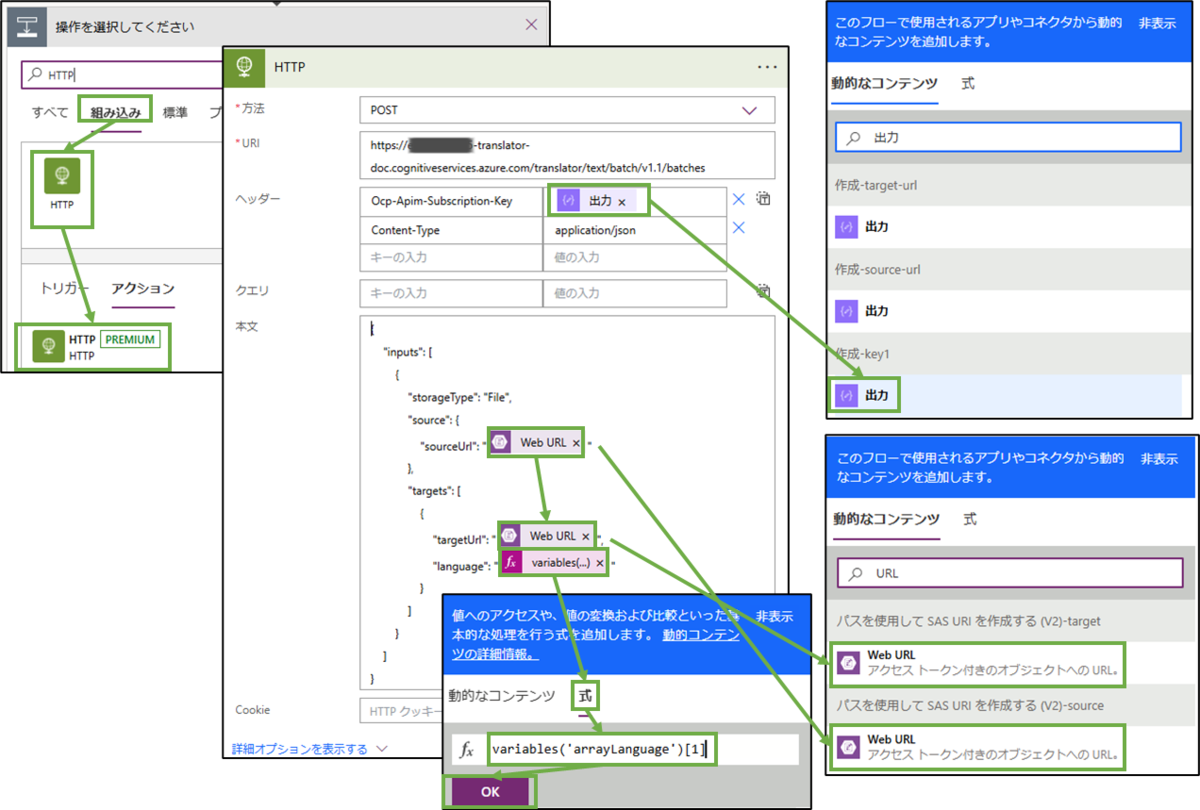
Task: Choose Web URL under the (V2)-source section
Action: [976, 747]
